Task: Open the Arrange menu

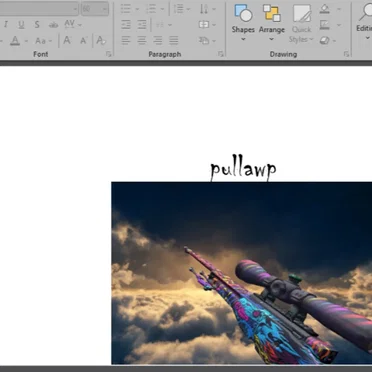Action: point(272,22)
